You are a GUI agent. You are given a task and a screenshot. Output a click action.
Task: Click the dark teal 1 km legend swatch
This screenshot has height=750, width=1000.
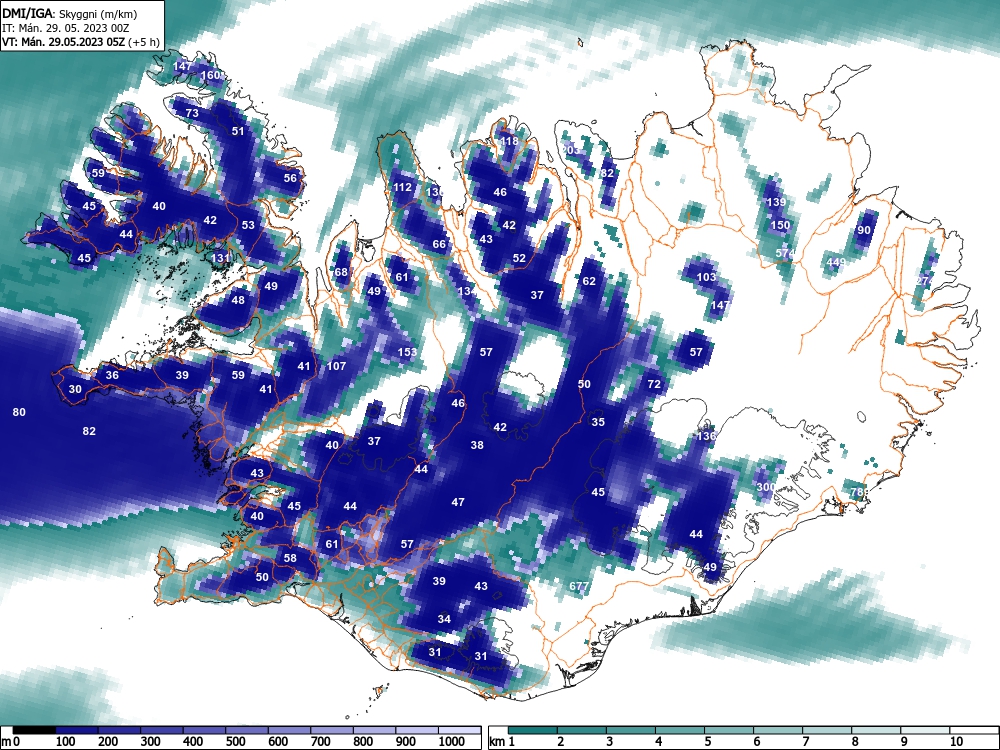(x=533, y=730)
